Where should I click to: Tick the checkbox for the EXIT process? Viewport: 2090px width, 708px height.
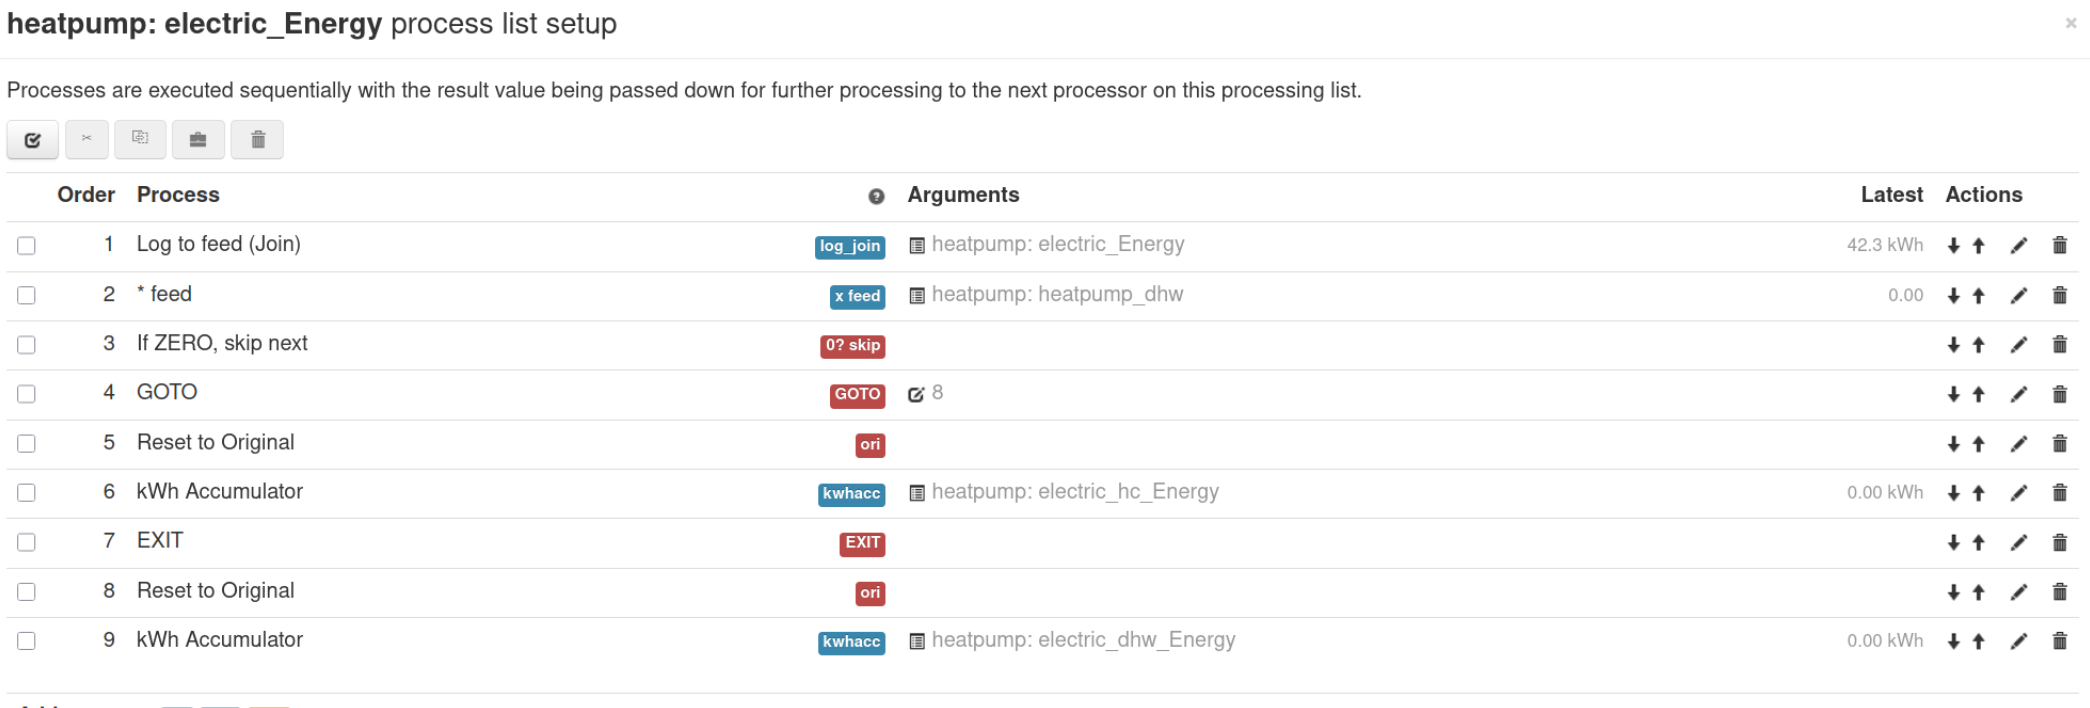(27, 542)
